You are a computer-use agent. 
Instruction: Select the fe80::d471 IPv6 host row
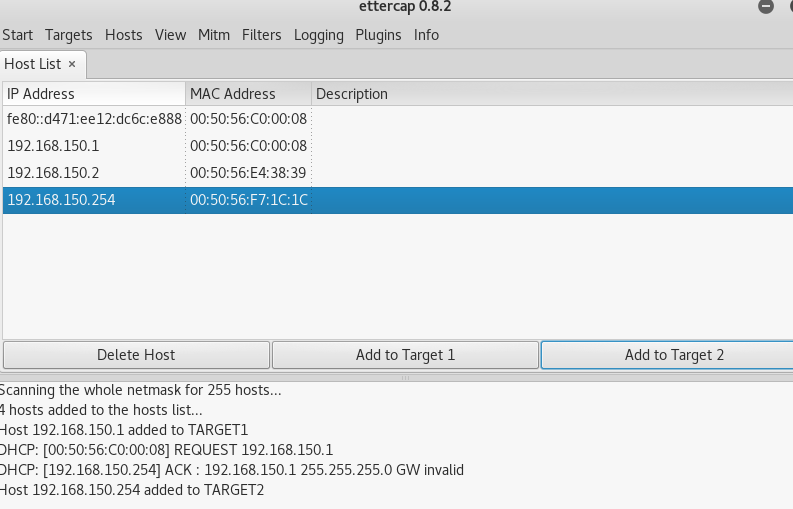pyautogui.click(x=94, y=120)
